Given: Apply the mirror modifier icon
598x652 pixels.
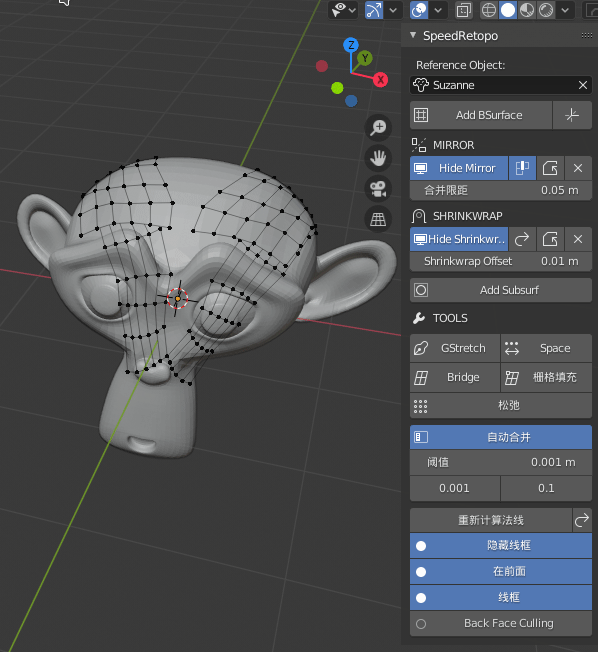Looking at the screenshot, I should (x=550, y=168).
